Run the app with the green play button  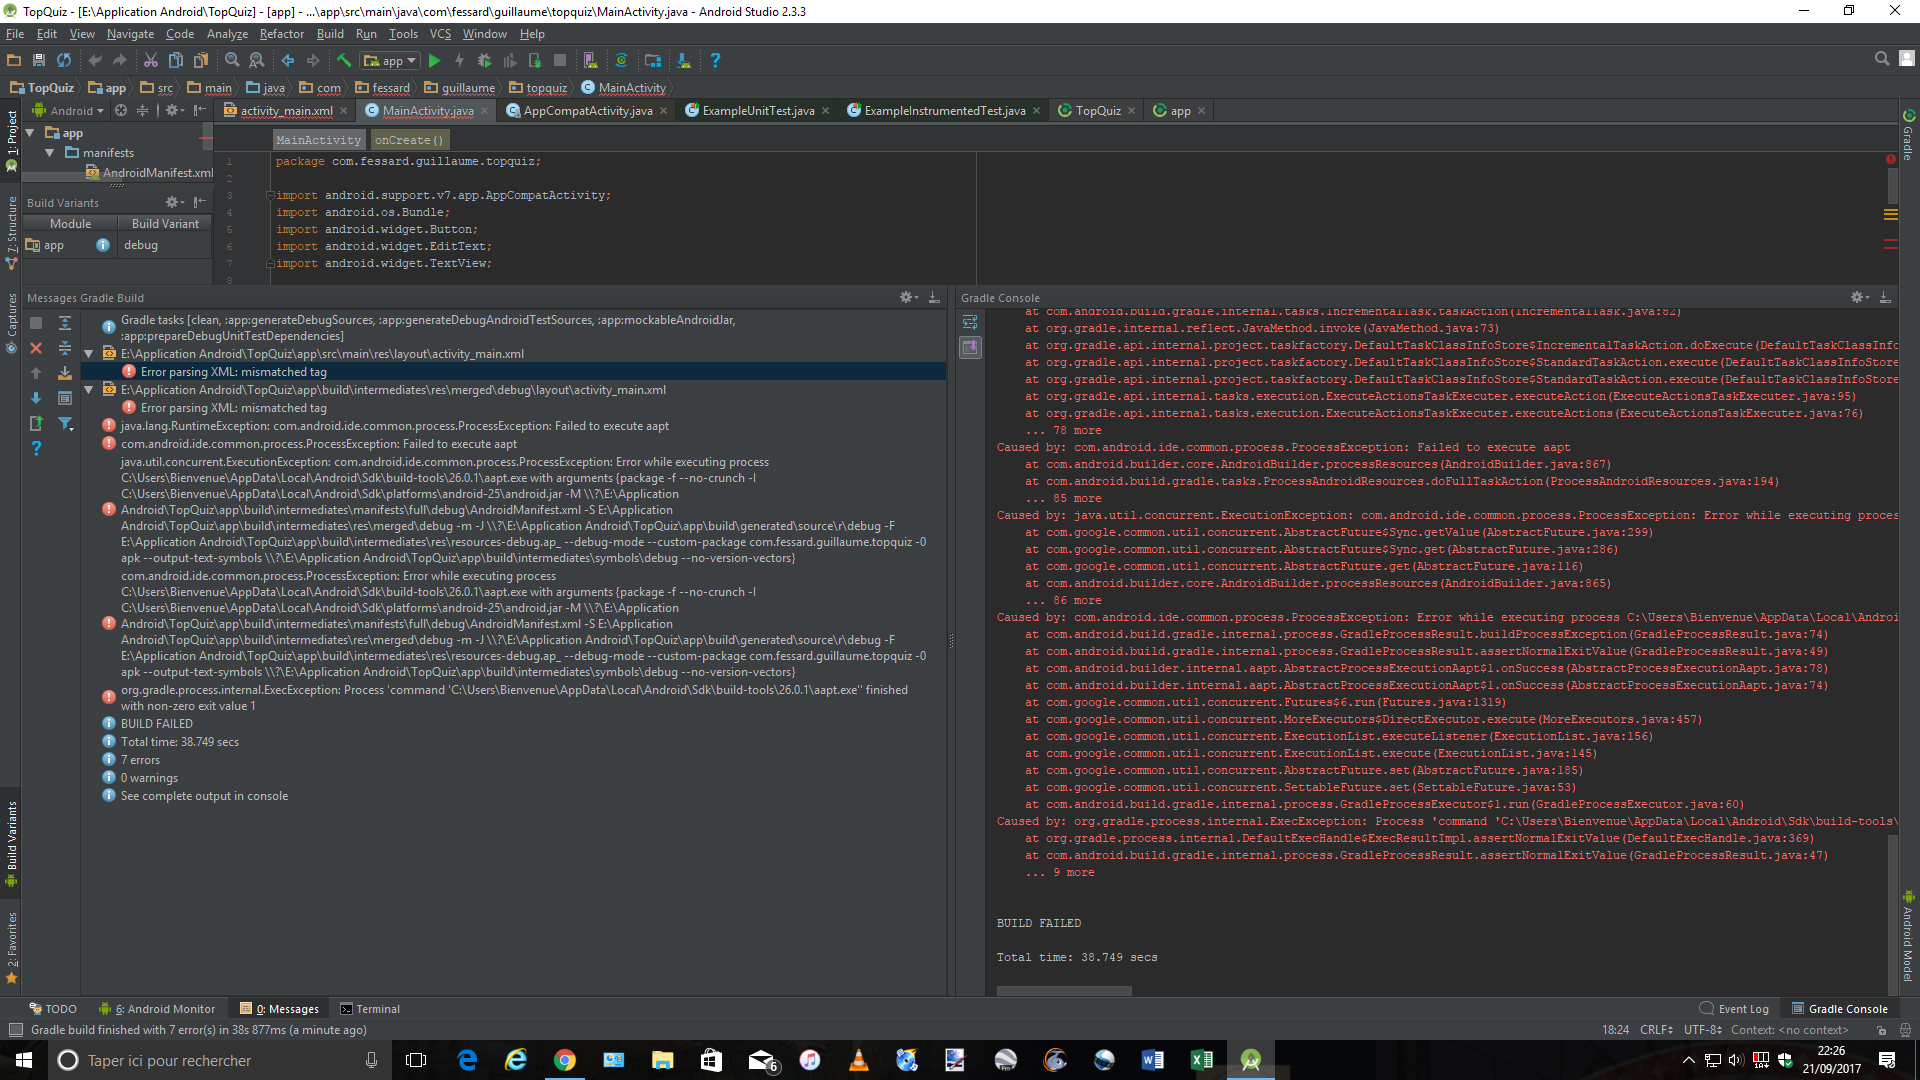435,60
